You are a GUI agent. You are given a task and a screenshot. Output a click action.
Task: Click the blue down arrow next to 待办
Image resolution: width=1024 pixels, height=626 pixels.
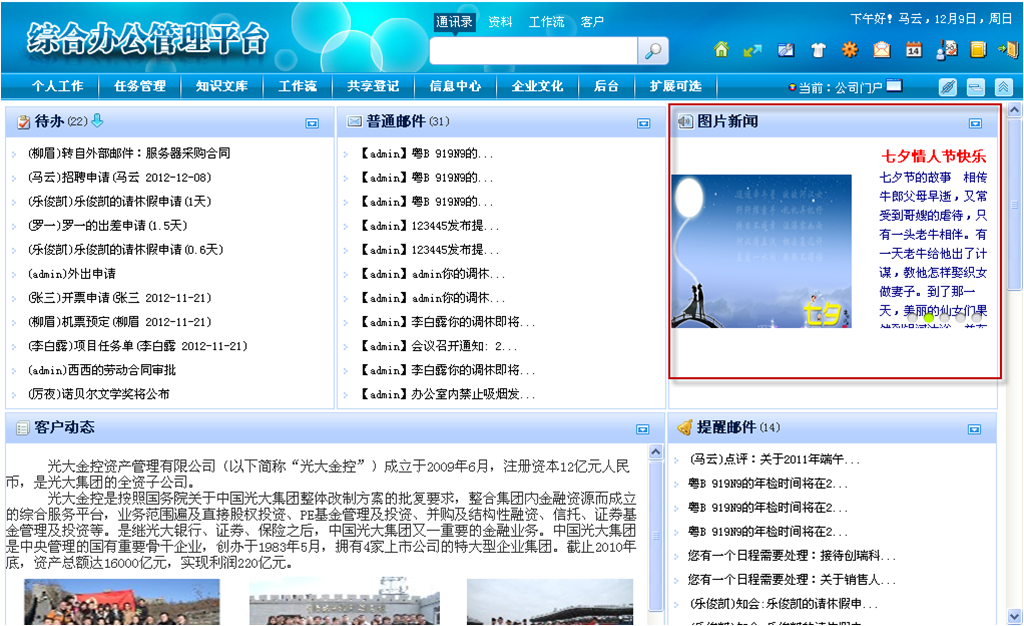pyautogui.click(x=97, y=120)
